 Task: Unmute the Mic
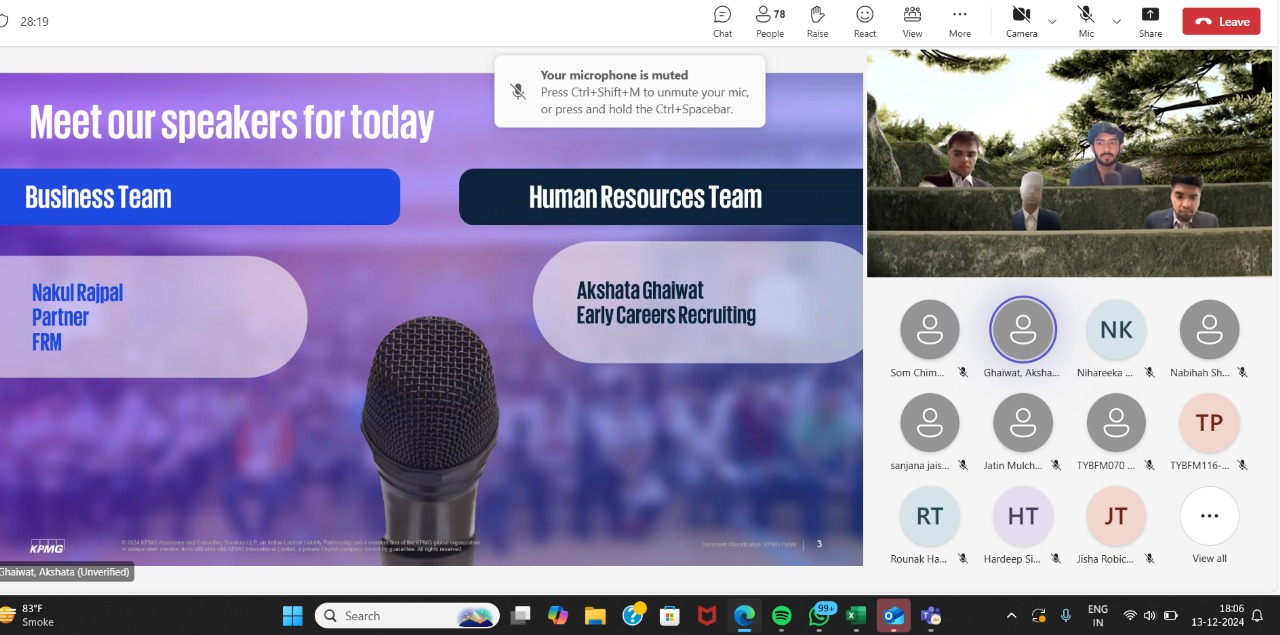pos(1086,20)
